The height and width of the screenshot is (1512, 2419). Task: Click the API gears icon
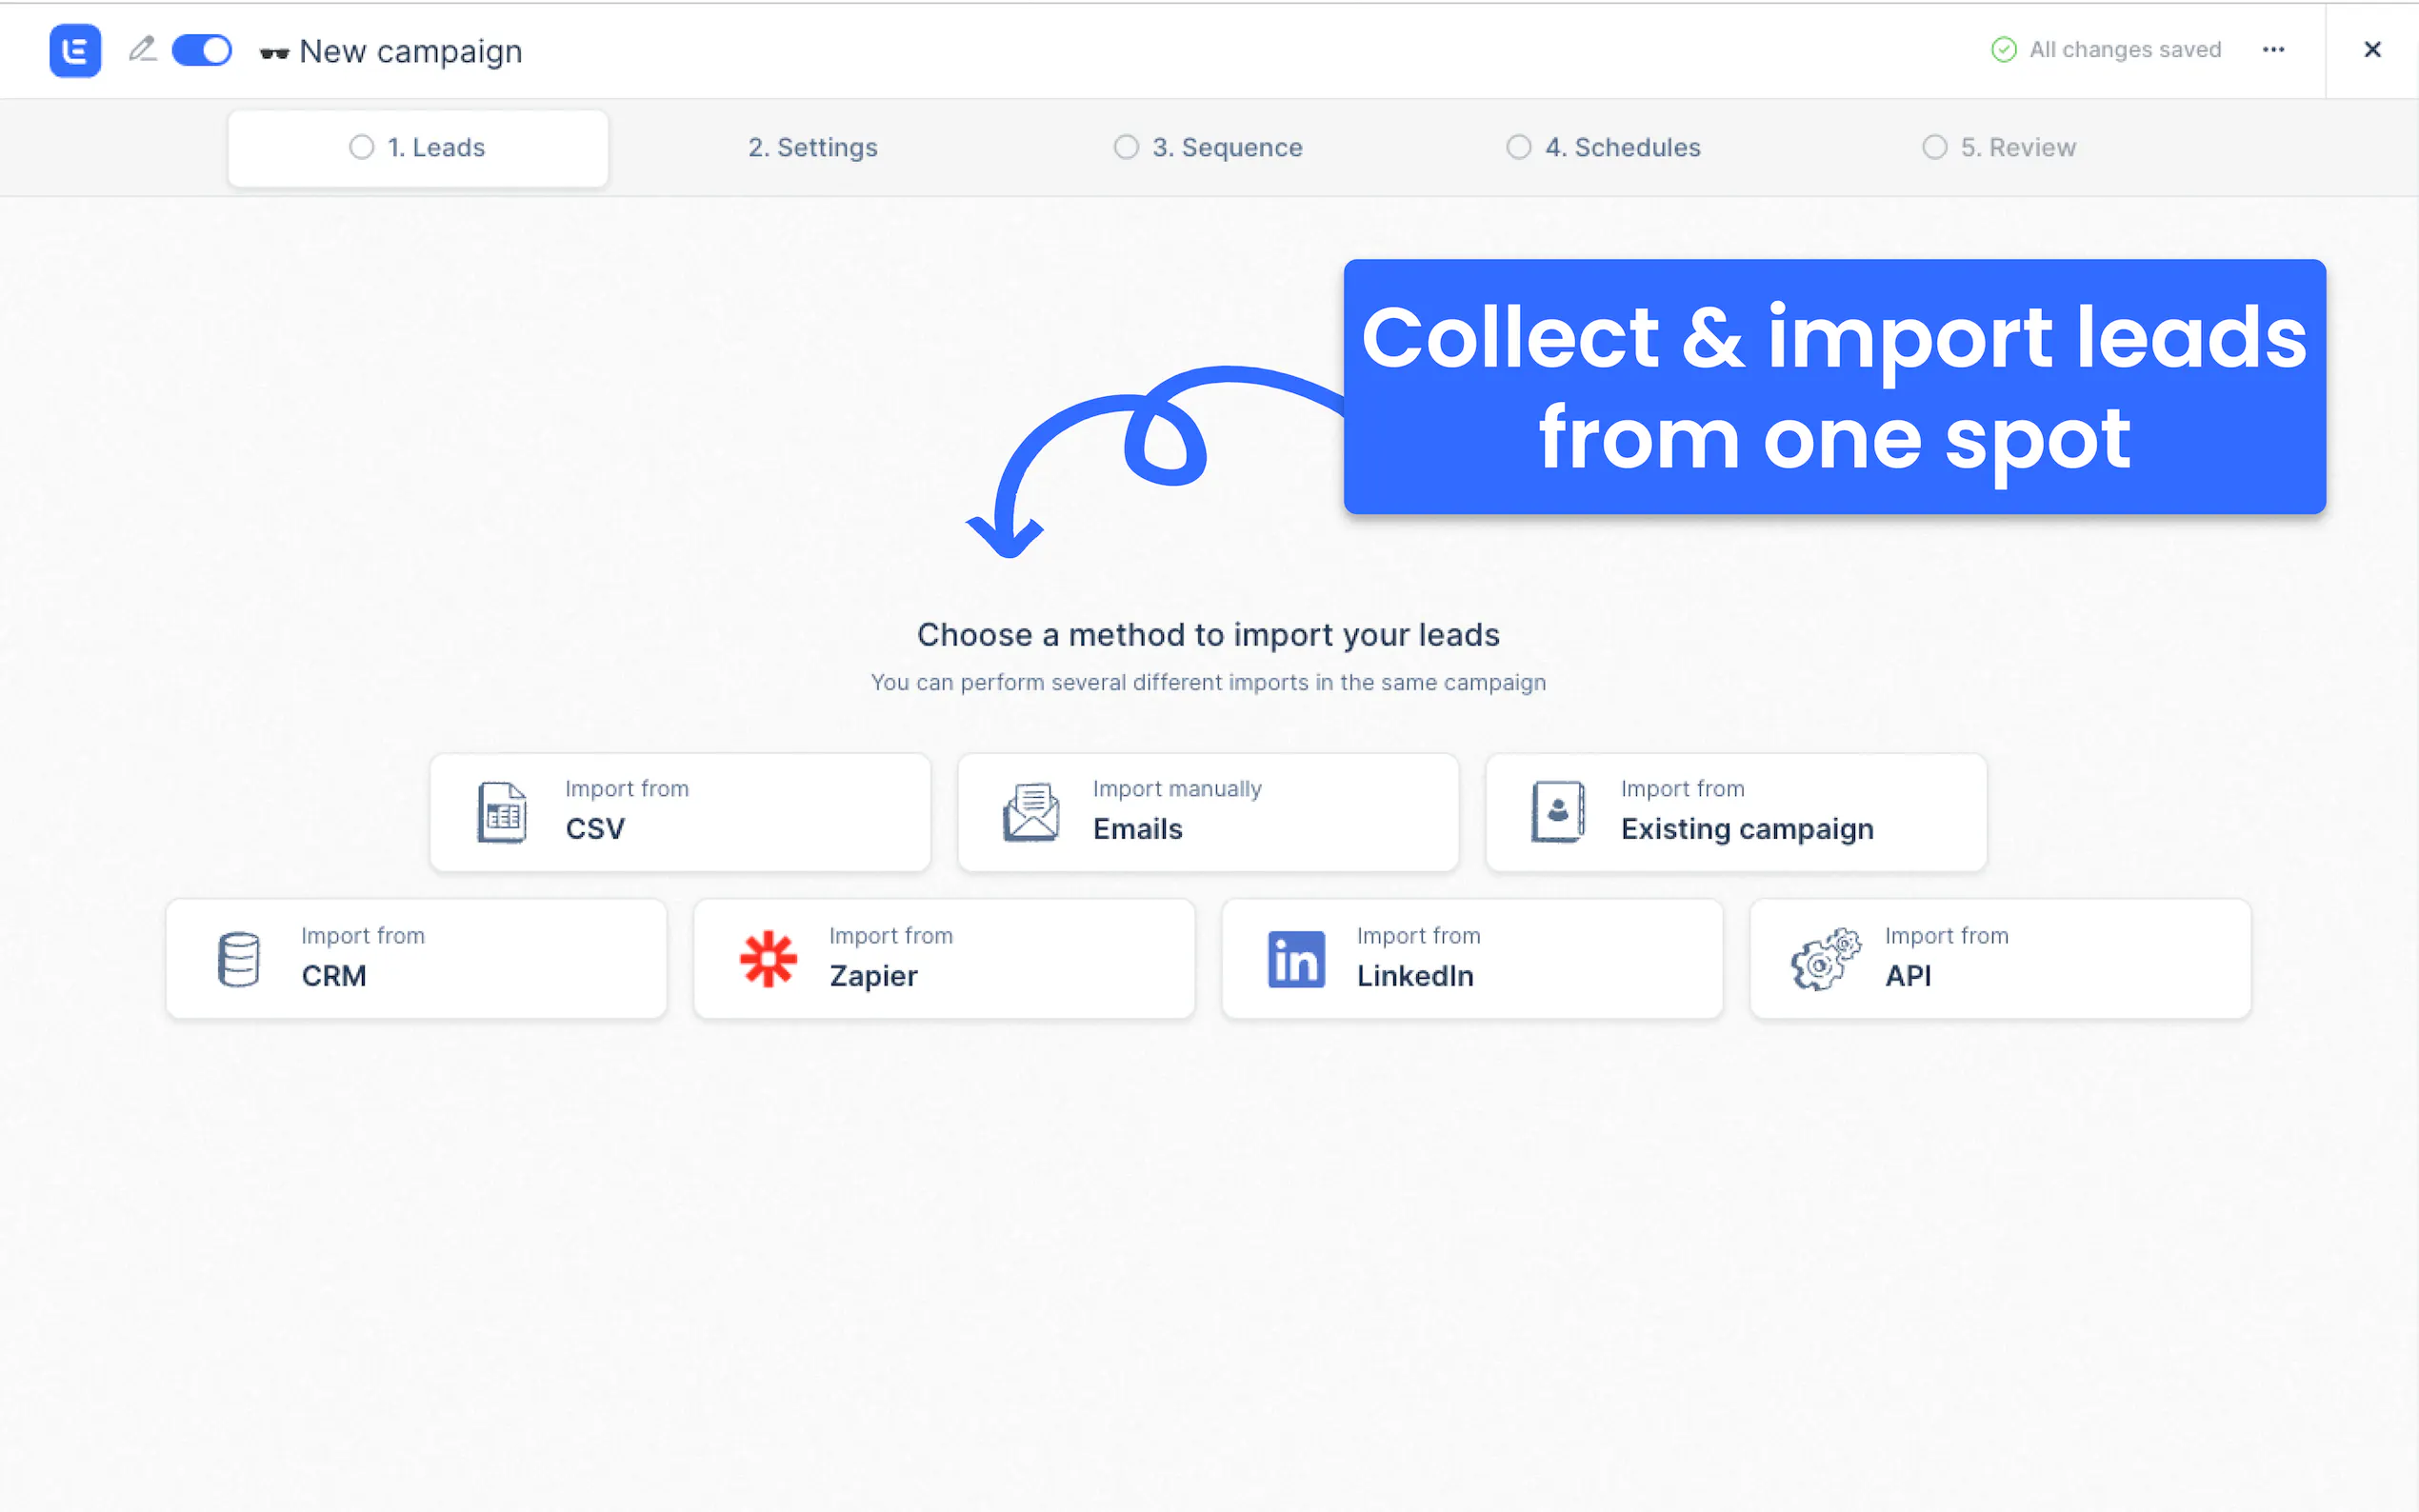pos(1825,959)
